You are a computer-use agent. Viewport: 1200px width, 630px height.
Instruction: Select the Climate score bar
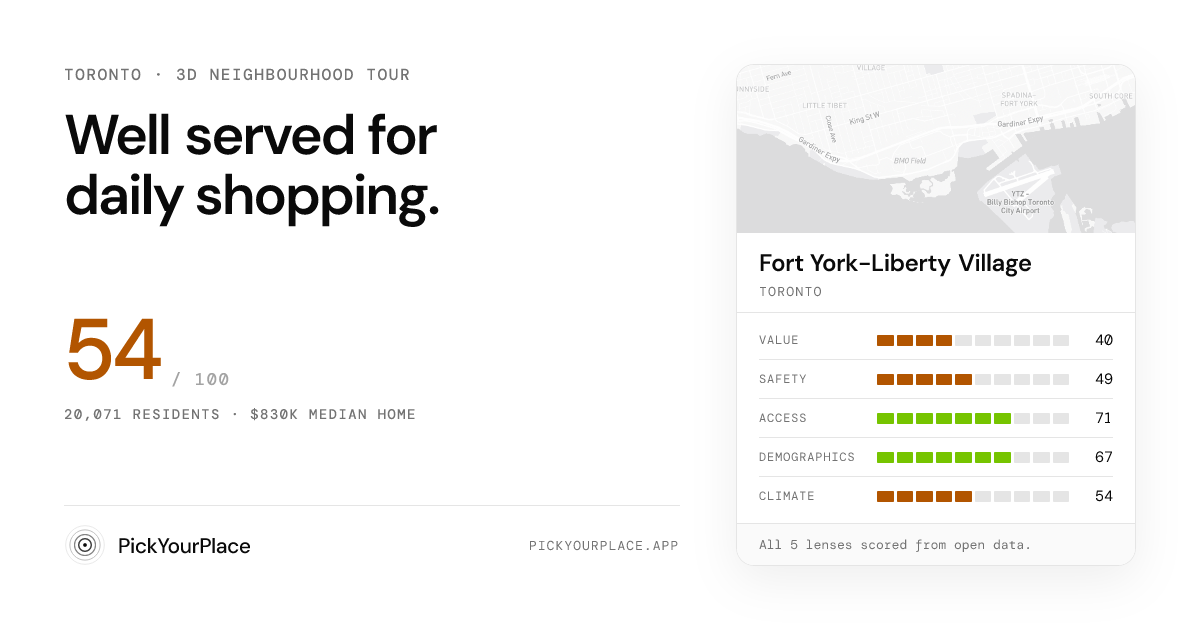[x=973, y=496]
